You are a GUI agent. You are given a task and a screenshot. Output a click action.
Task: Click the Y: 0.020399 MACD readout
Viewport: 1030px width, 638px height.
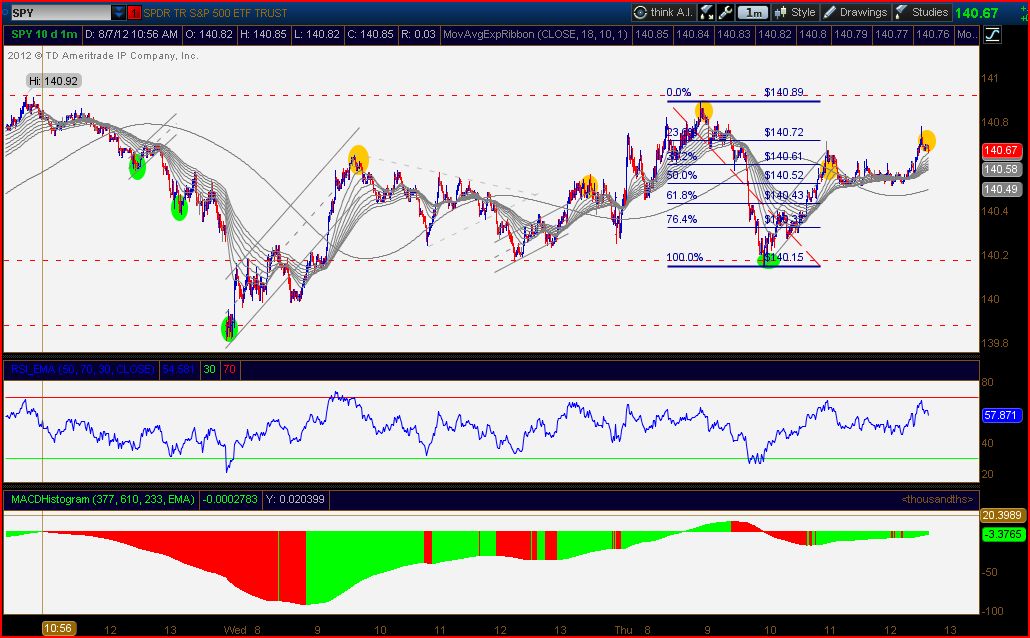click(295, 499)
